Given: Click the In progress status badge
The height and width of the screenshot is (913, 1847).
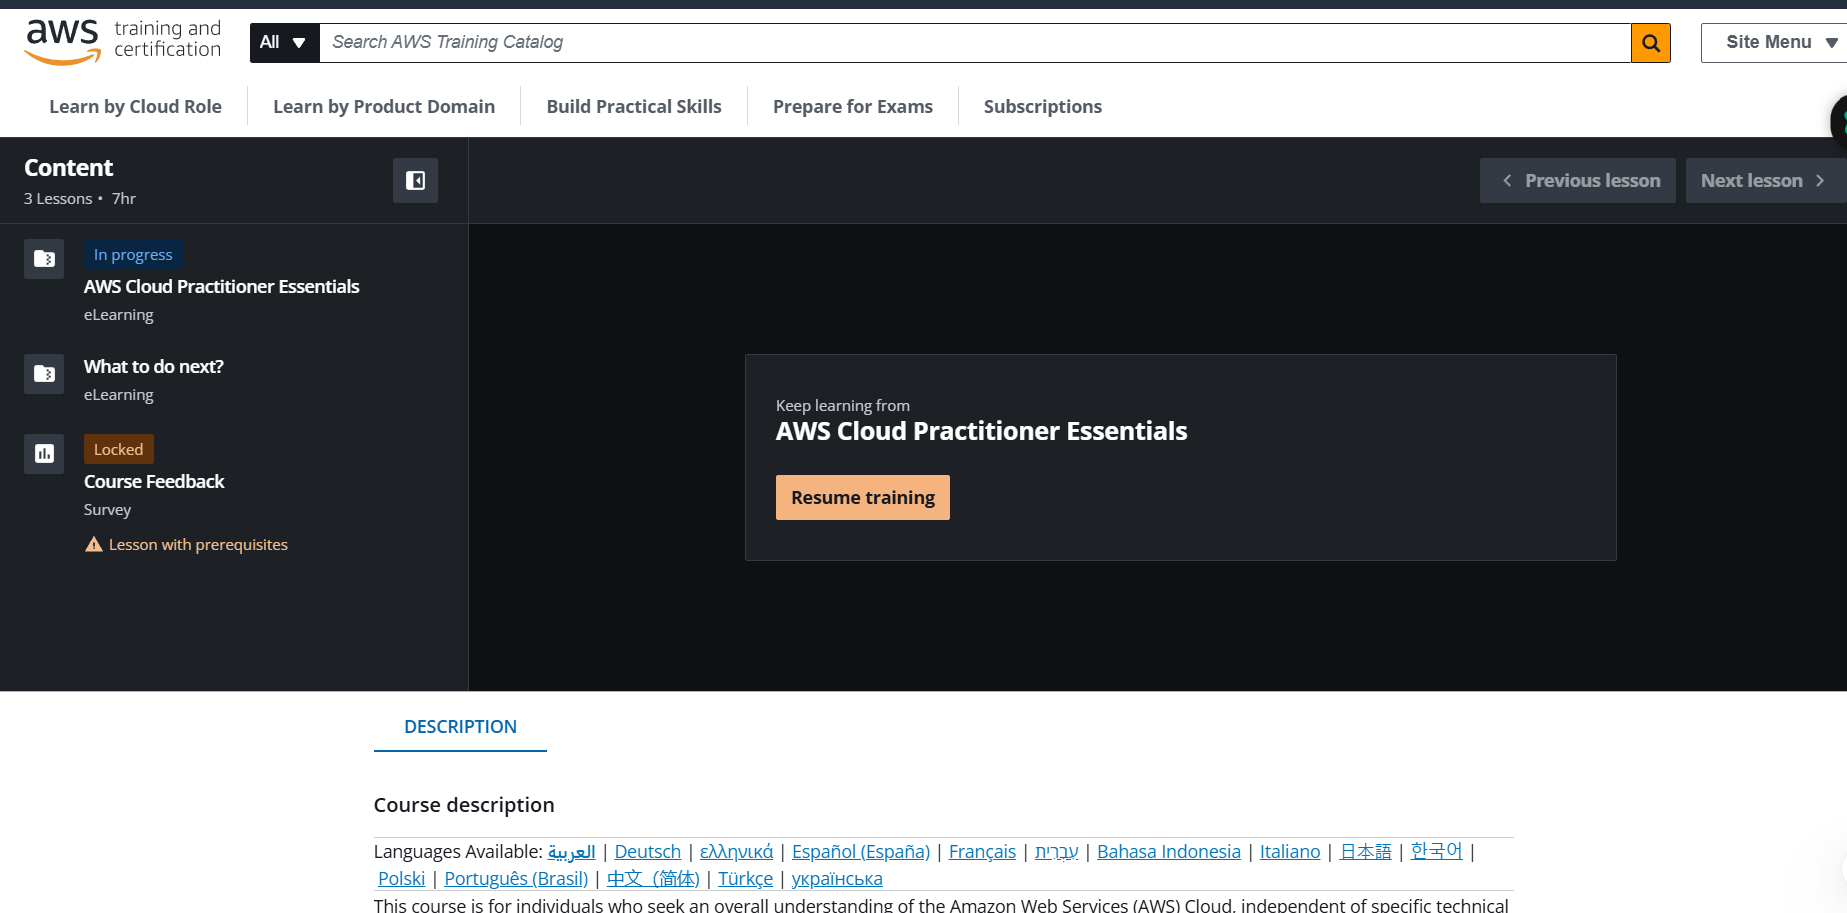Looking at the screenshot, I should [x=133, y=254].
